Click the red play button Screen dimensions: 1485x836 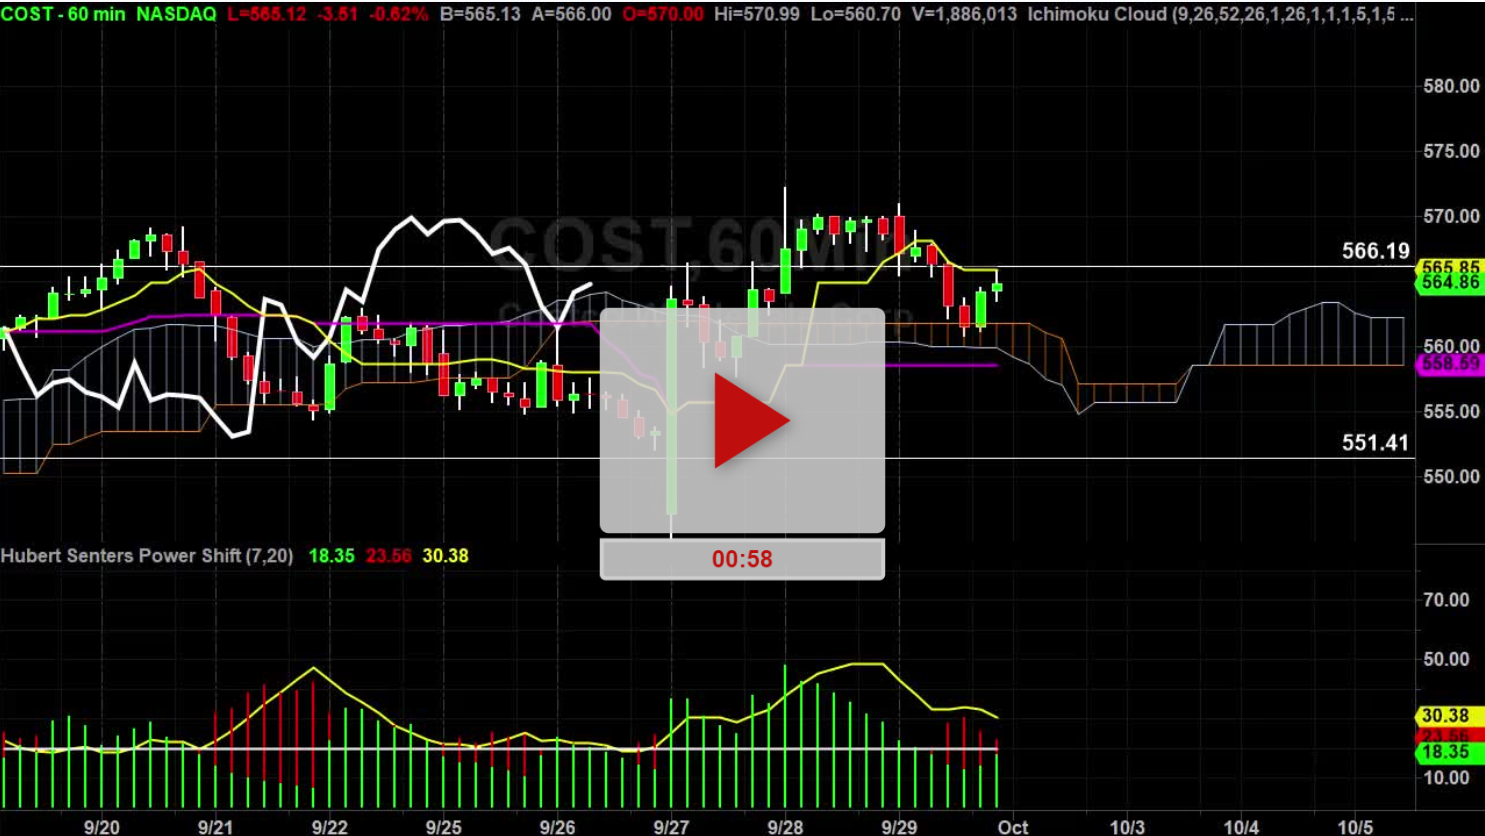point(752,420)
